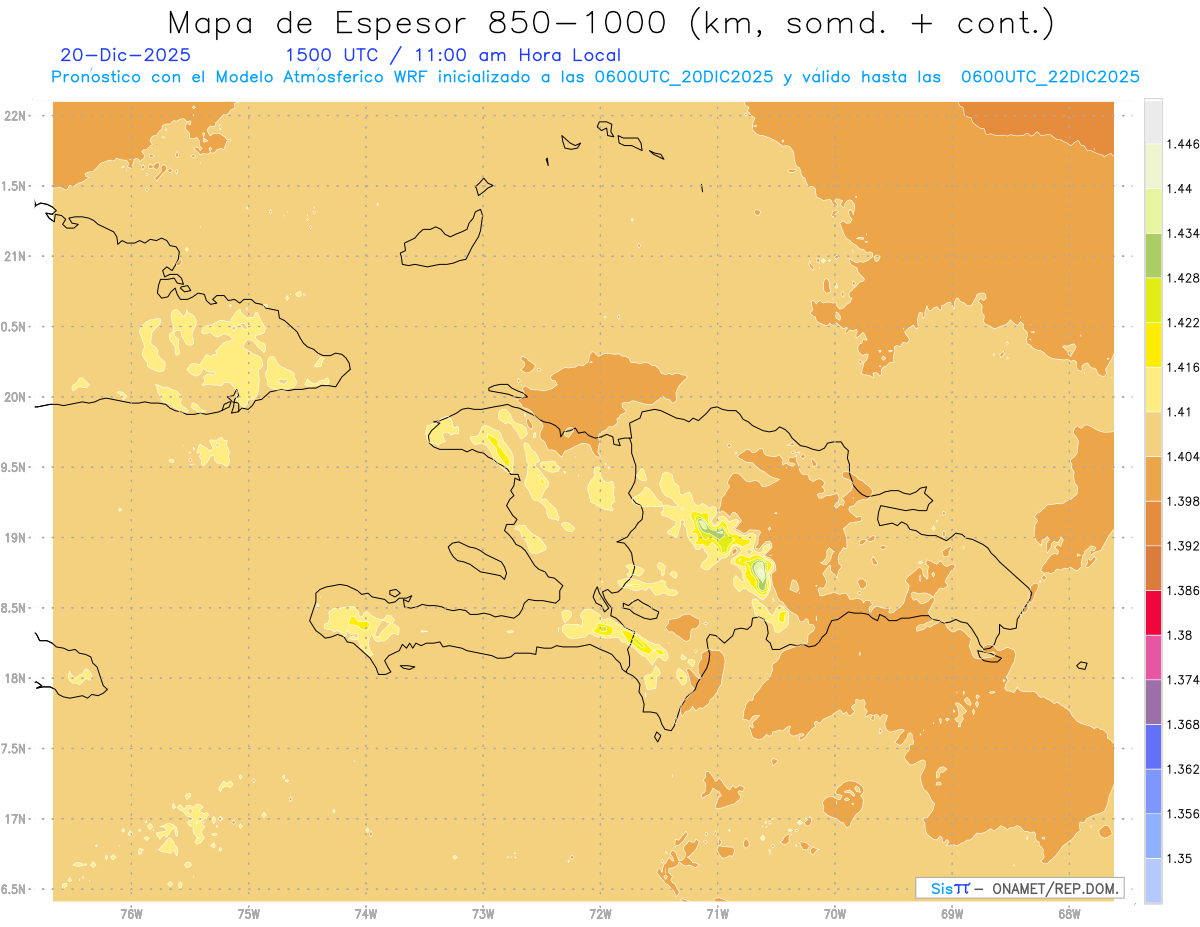This screenshot has height=927, width=1200.
Task: Click the green legend swatch between 1.428 and 1.434
Action: pos(1153,255)
